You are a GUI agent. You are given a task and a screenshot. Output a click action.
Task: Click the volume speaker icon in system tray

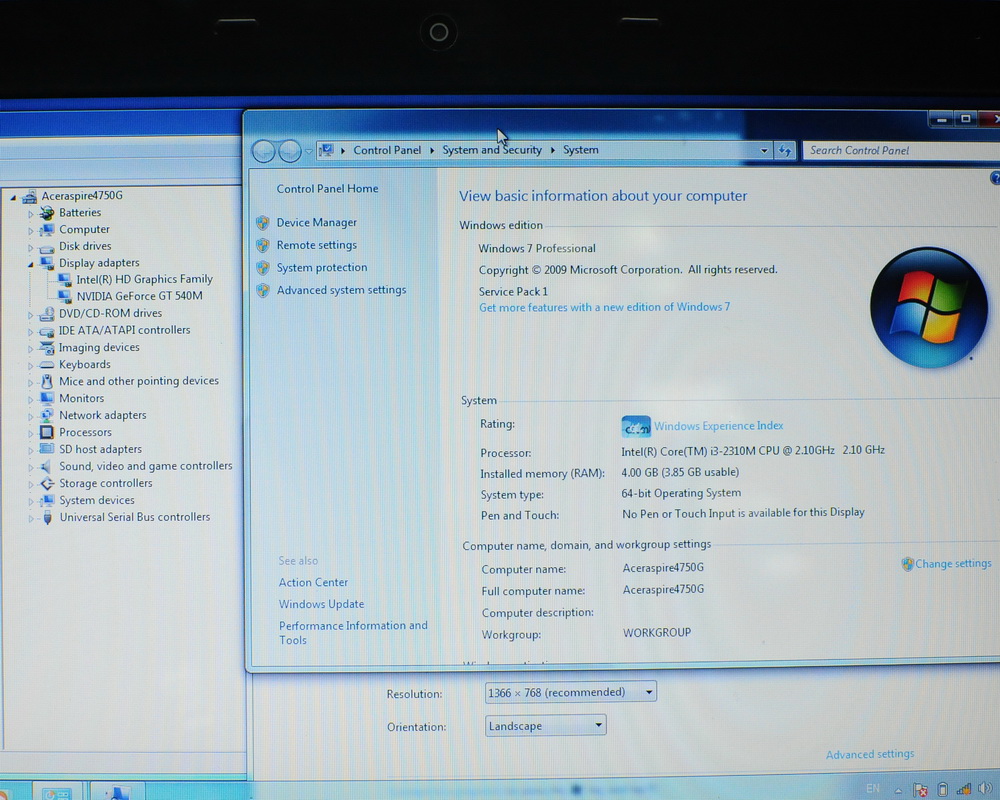986,789
